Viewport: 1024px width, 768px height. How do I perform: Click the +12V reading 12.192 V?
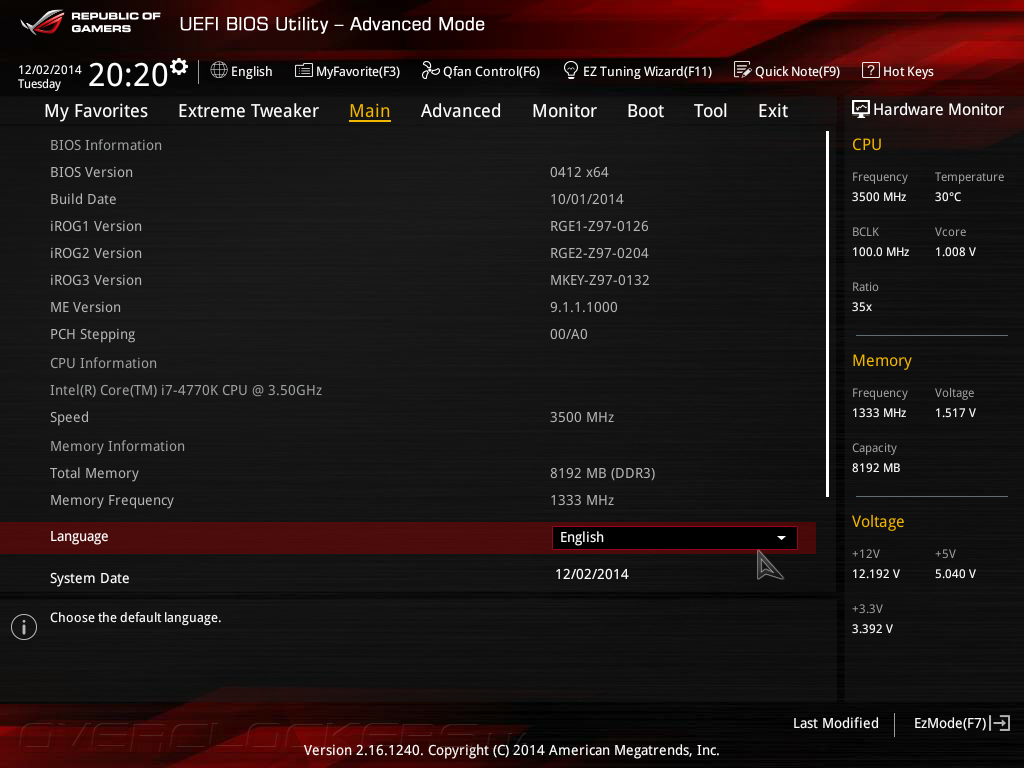[x=876, y=573]
